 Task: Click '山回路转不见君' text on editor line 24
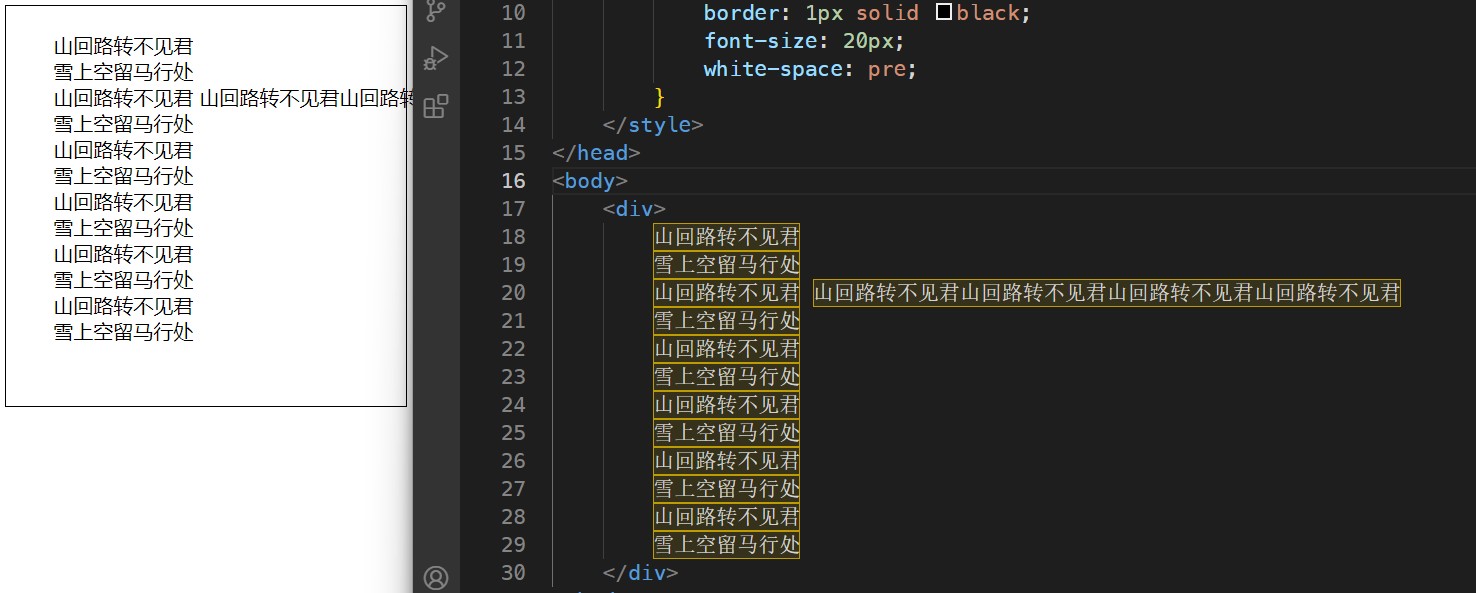(x=727, y=405)
